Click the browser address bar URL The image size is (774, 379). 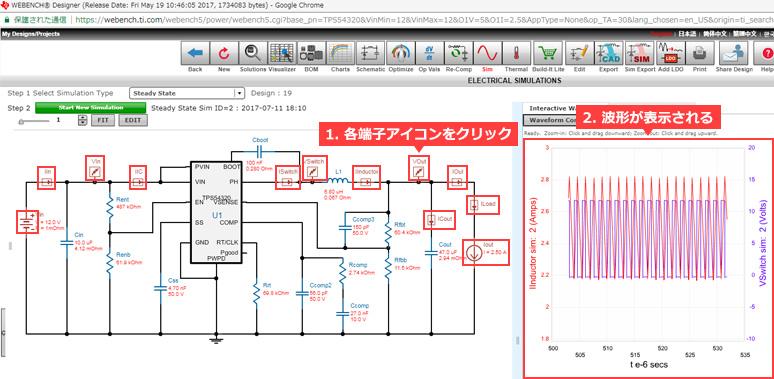point(425,20)
